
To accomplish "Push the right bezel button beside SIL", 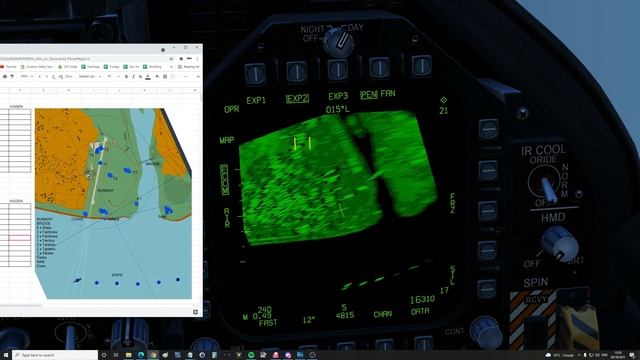I will point(487,289).
